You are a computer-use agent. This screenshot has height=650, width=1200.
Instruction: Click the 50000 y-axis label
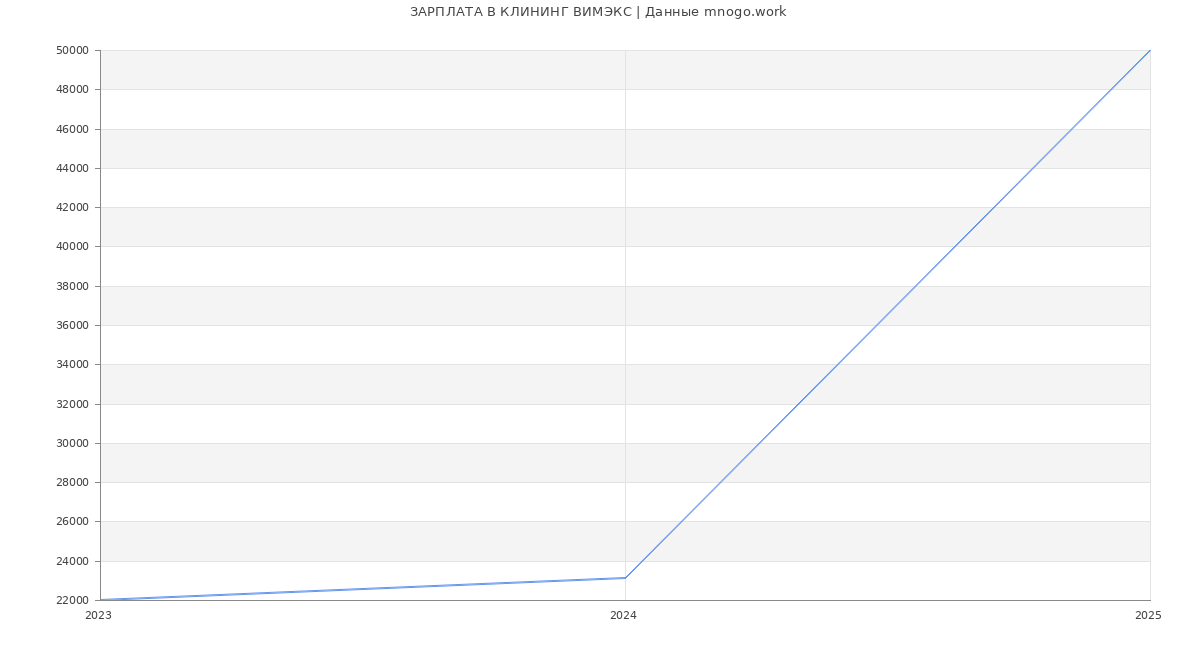click(72, 50)
